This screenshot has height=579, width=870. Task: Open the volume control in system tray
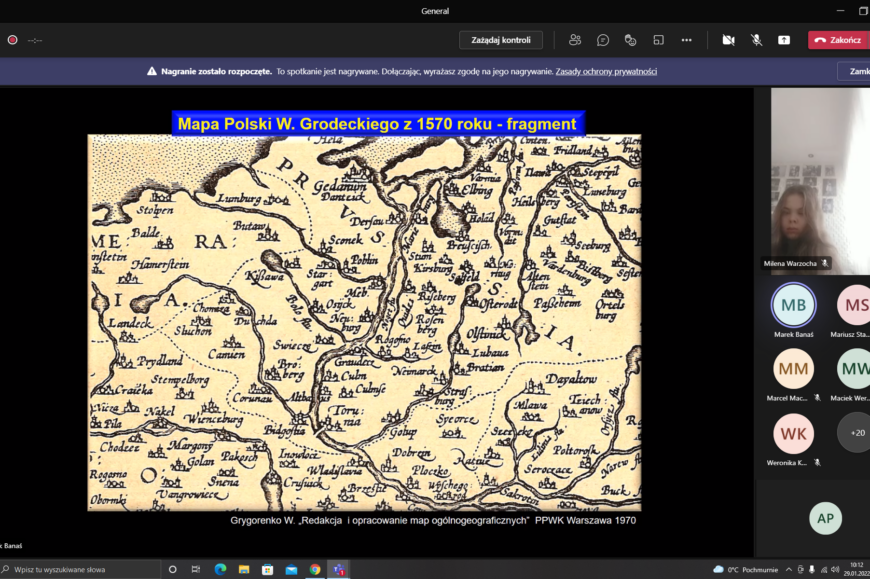835,570
